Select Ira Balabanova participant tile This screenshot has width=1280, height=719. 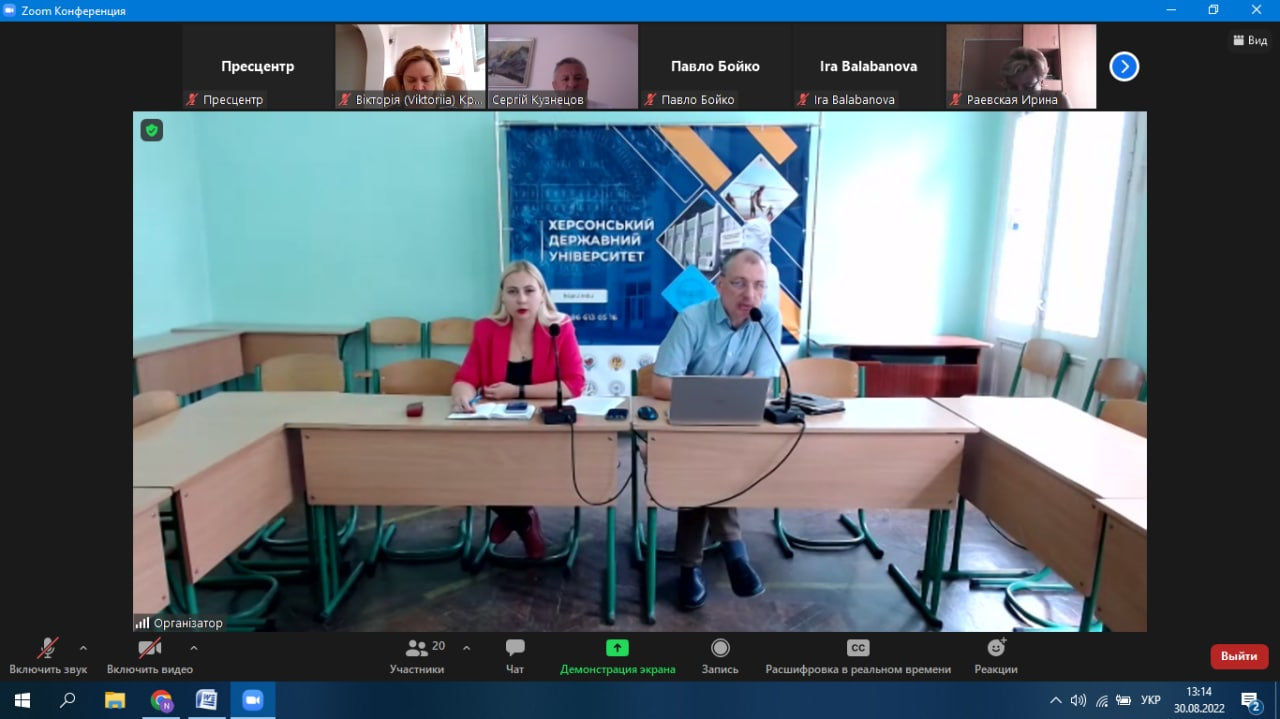point(868,66)
